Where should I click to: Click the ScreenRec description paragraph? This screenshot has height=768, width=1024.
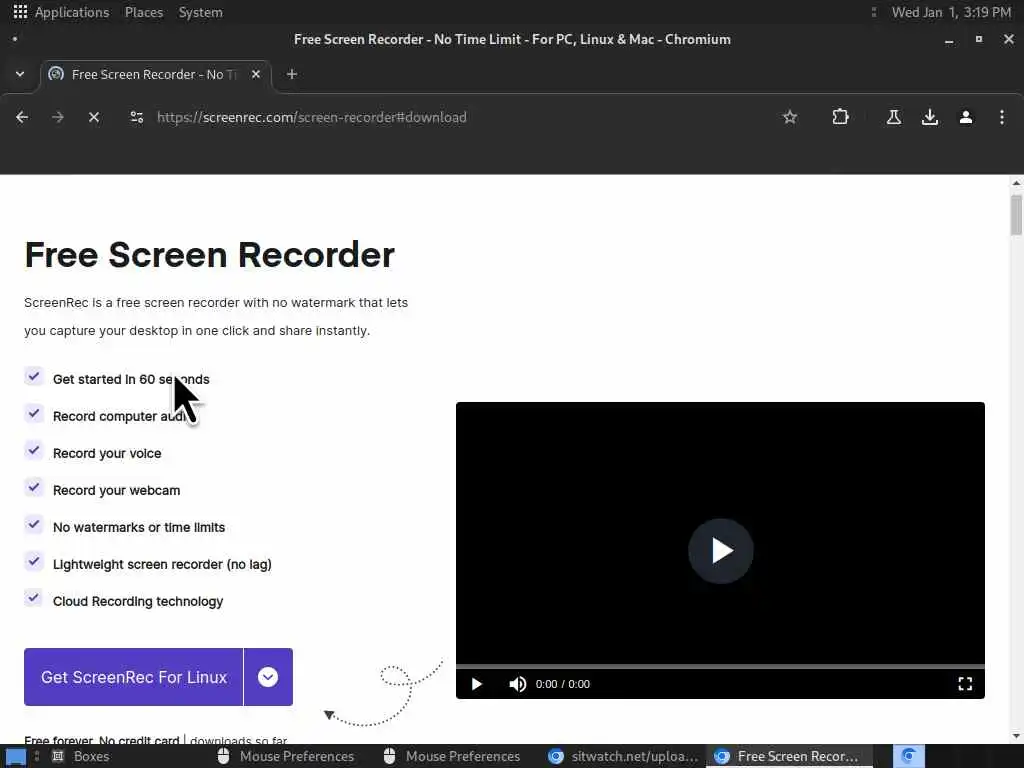(216, 317)
